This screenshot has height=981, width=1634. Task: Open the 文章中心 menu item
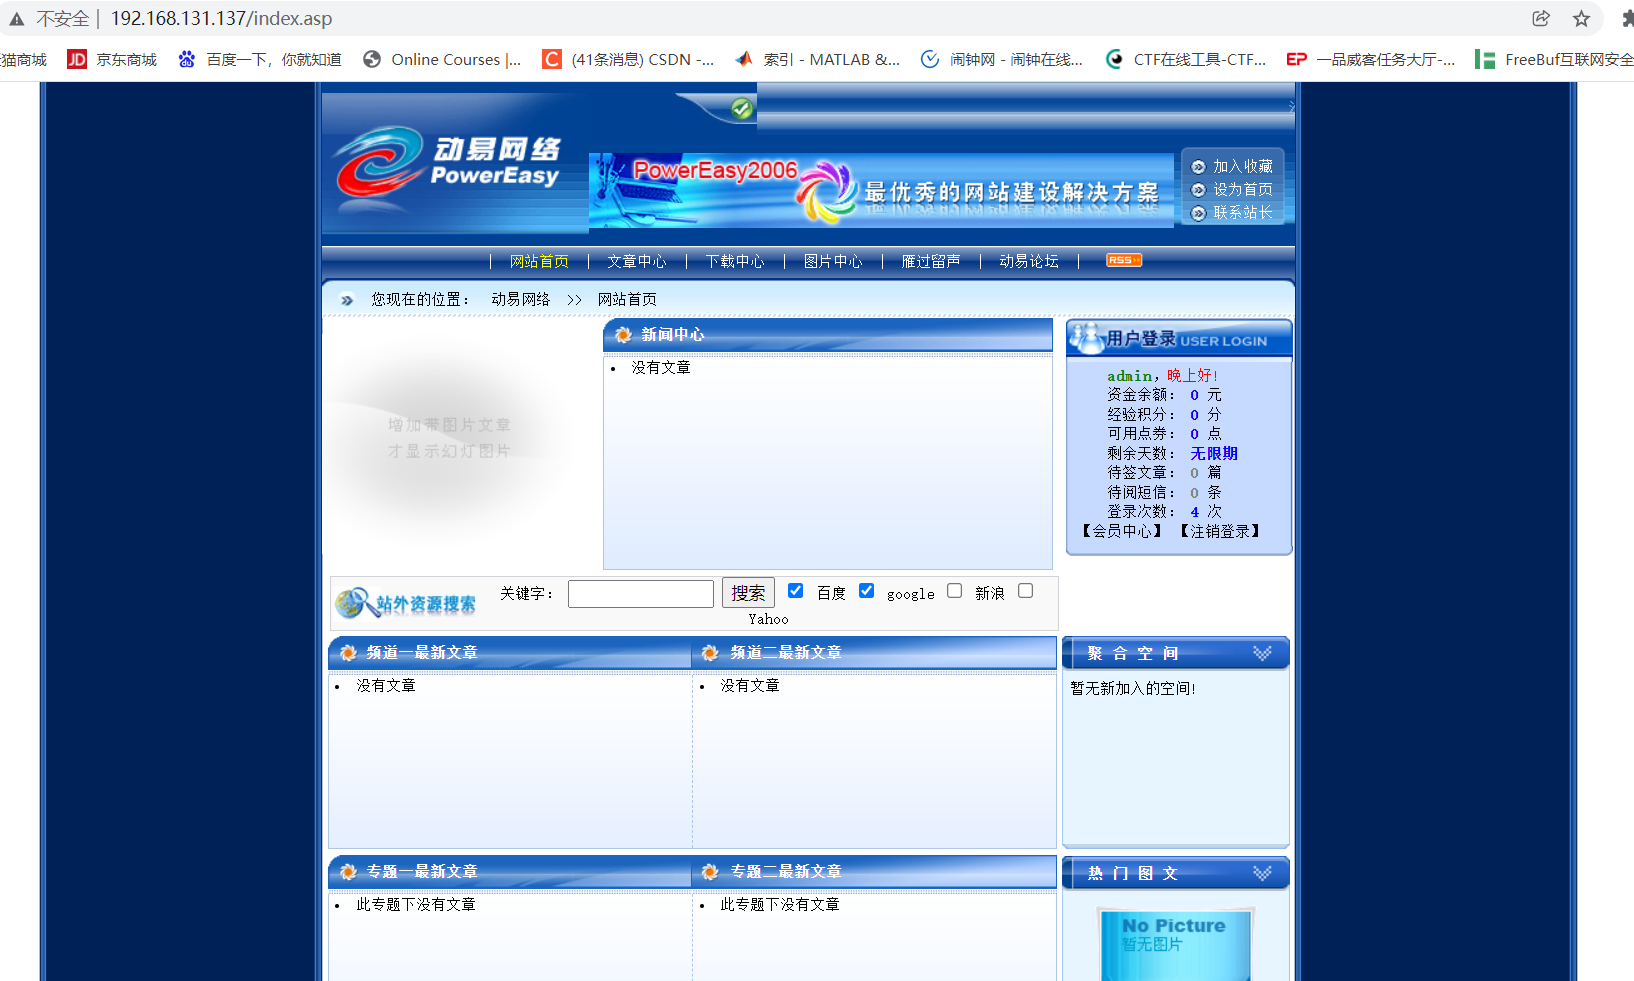click(x=637, y=261)
